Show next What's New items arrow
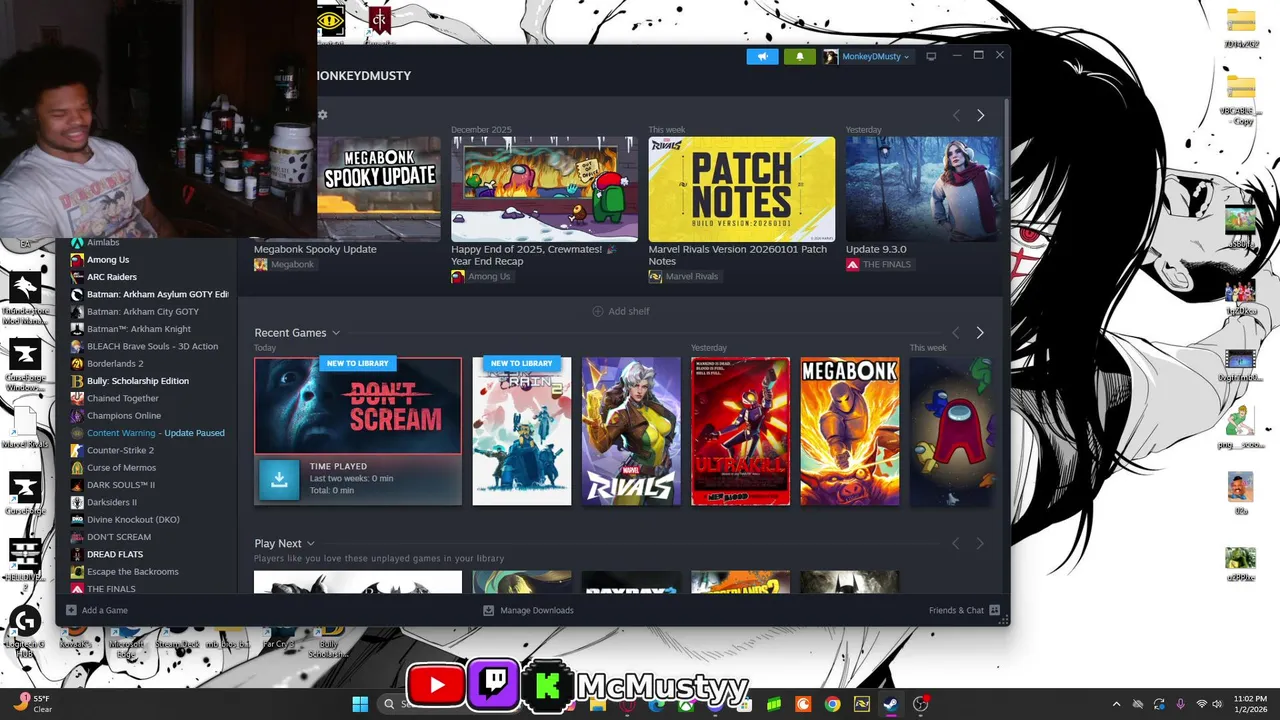The image size is (1280, 720). pyautogui.click(x=980, y=115)
